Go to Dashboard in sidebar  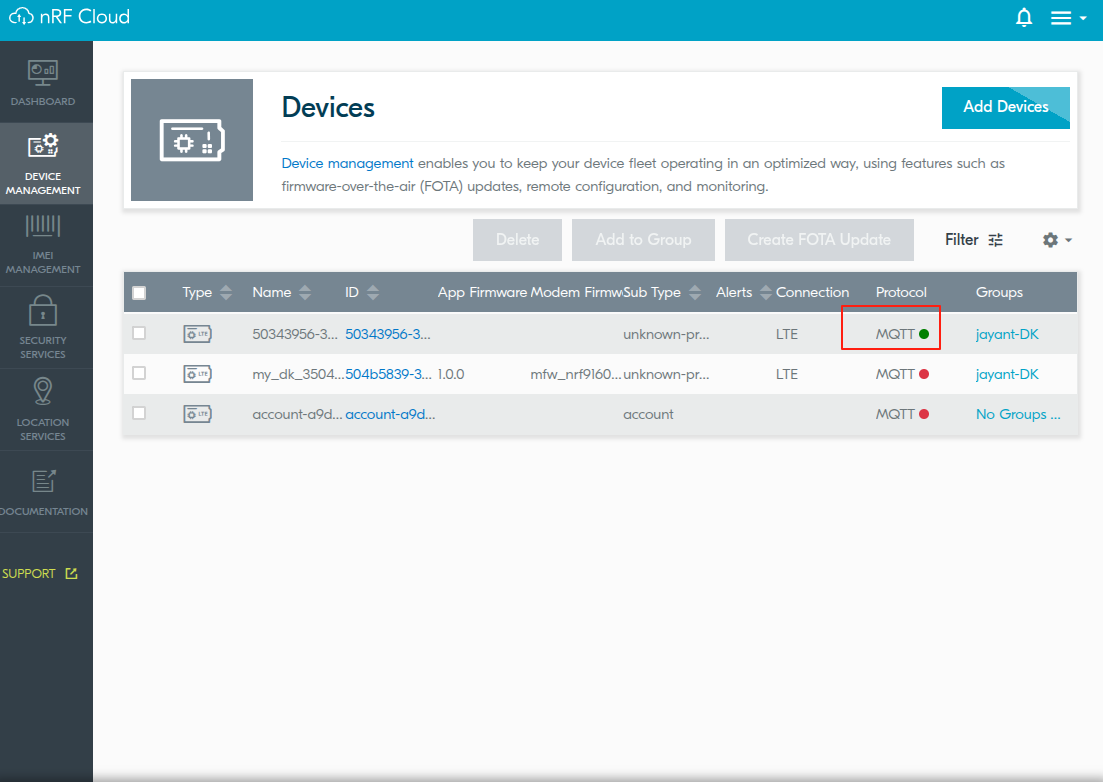click(x=43, y=83)
